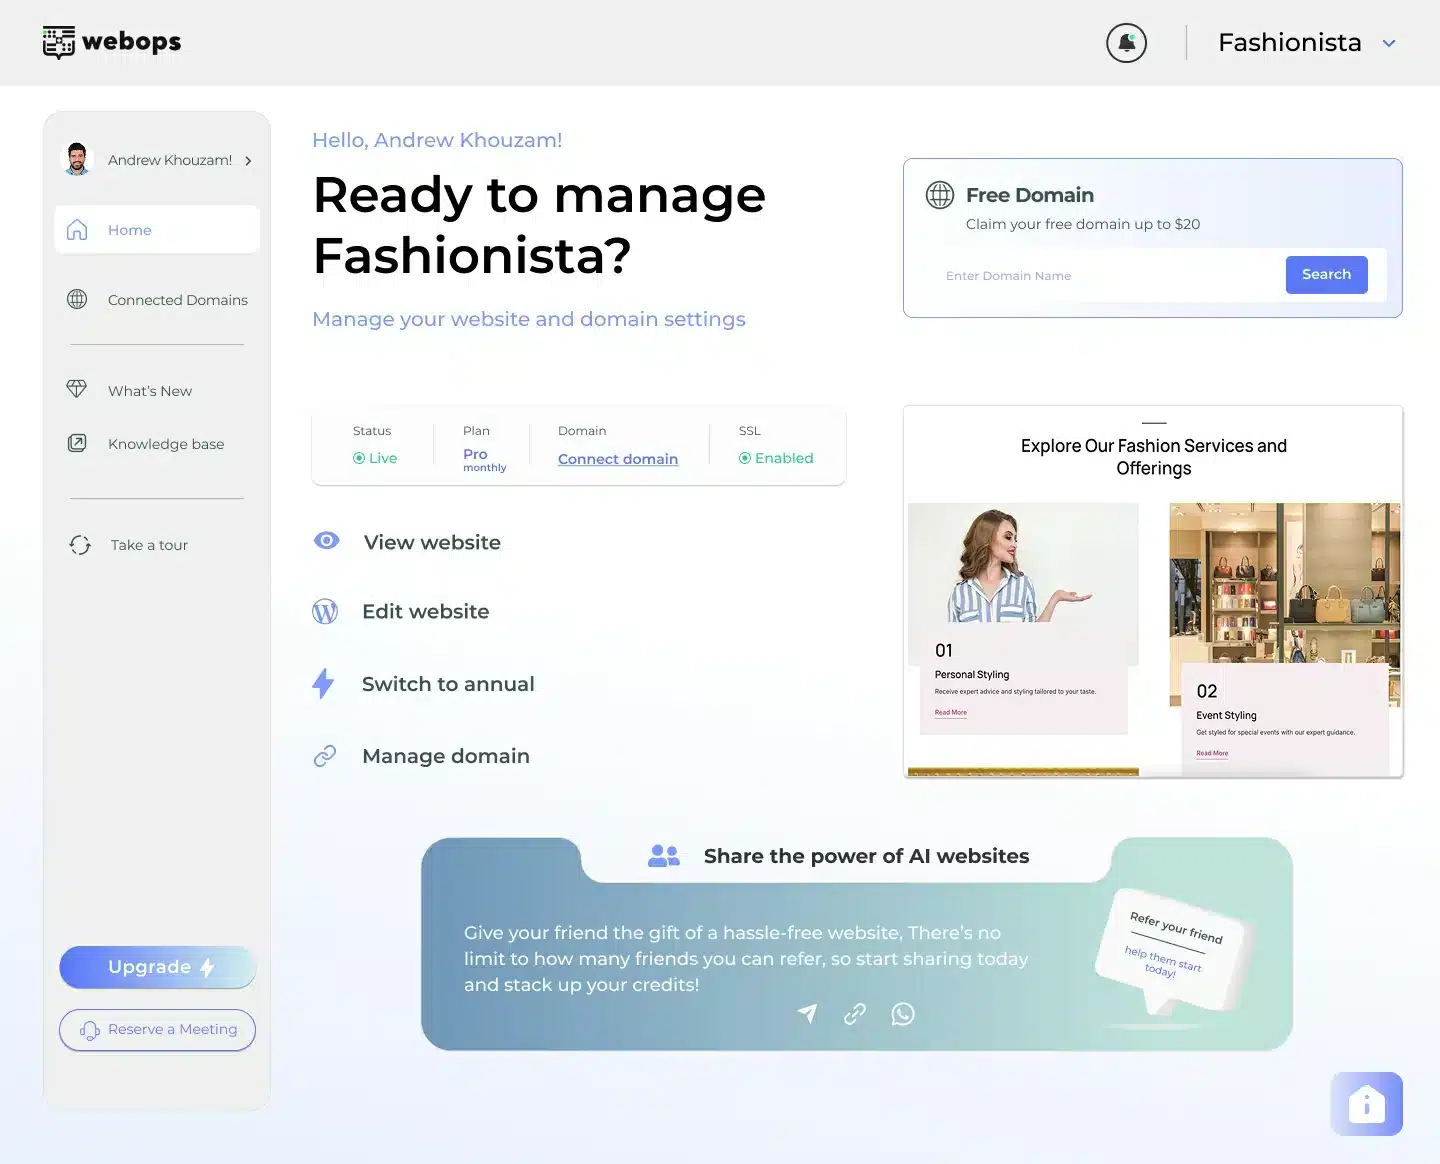Click the eye icon for View website
Screen dimensions: 1440x1164
[326, 541]
